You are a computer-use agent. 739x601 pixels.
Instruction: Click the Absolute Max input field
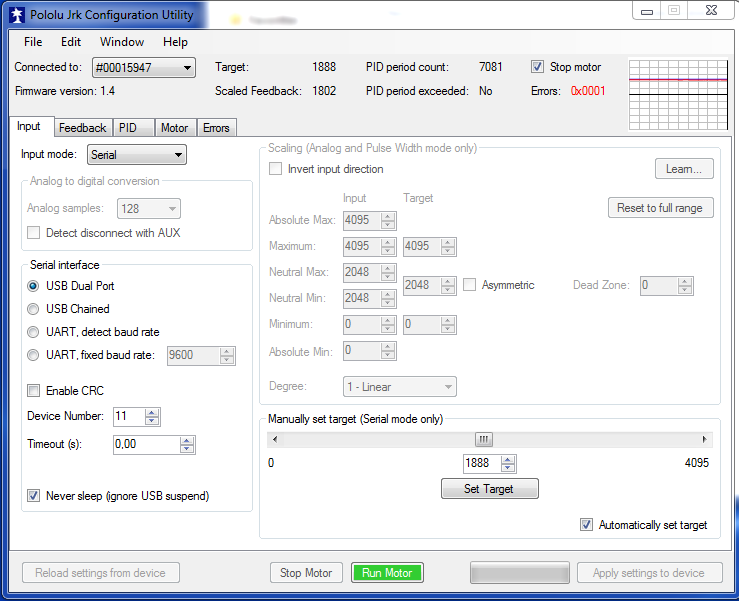click(362, 221)
